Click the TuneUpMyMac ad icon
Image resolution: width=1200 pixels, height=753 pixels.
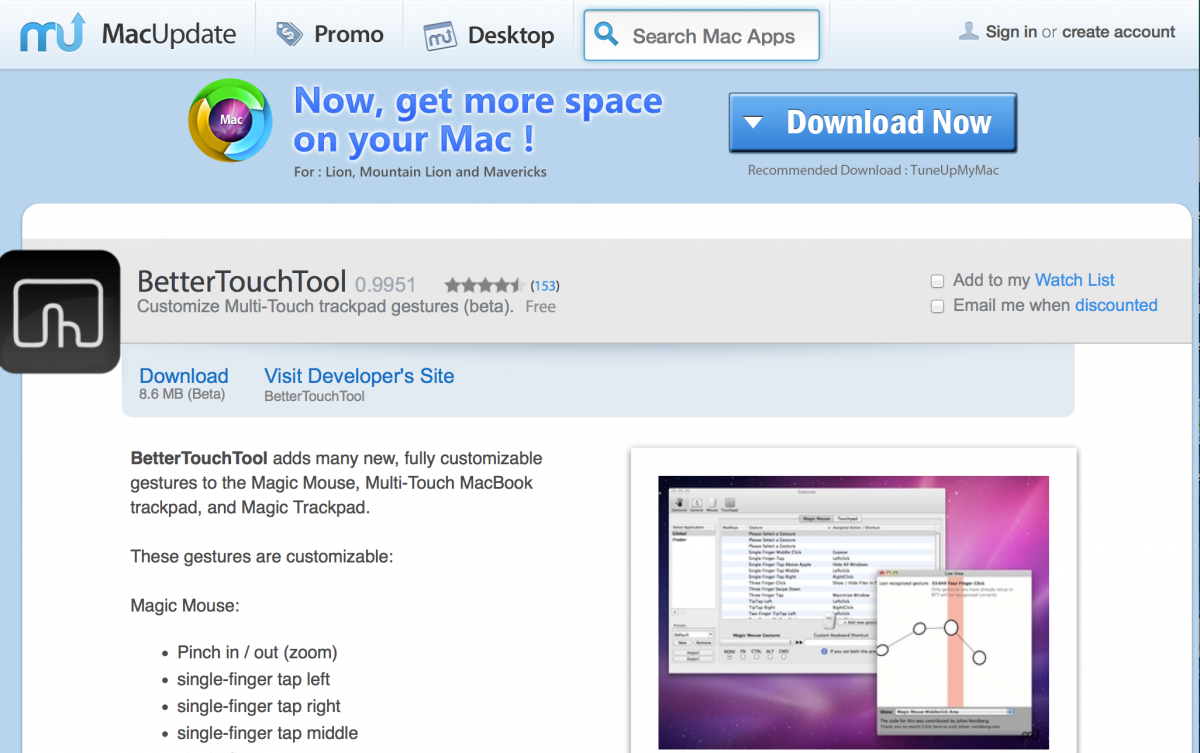[x=230, y=121]
